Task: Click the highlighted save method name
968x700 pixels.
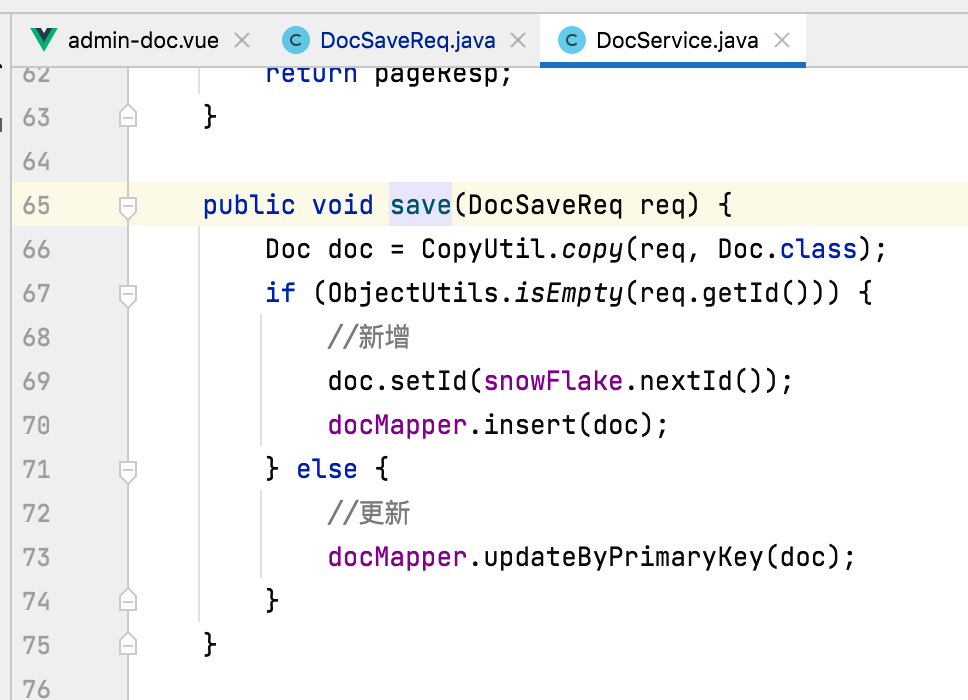Action: point(420,205)
